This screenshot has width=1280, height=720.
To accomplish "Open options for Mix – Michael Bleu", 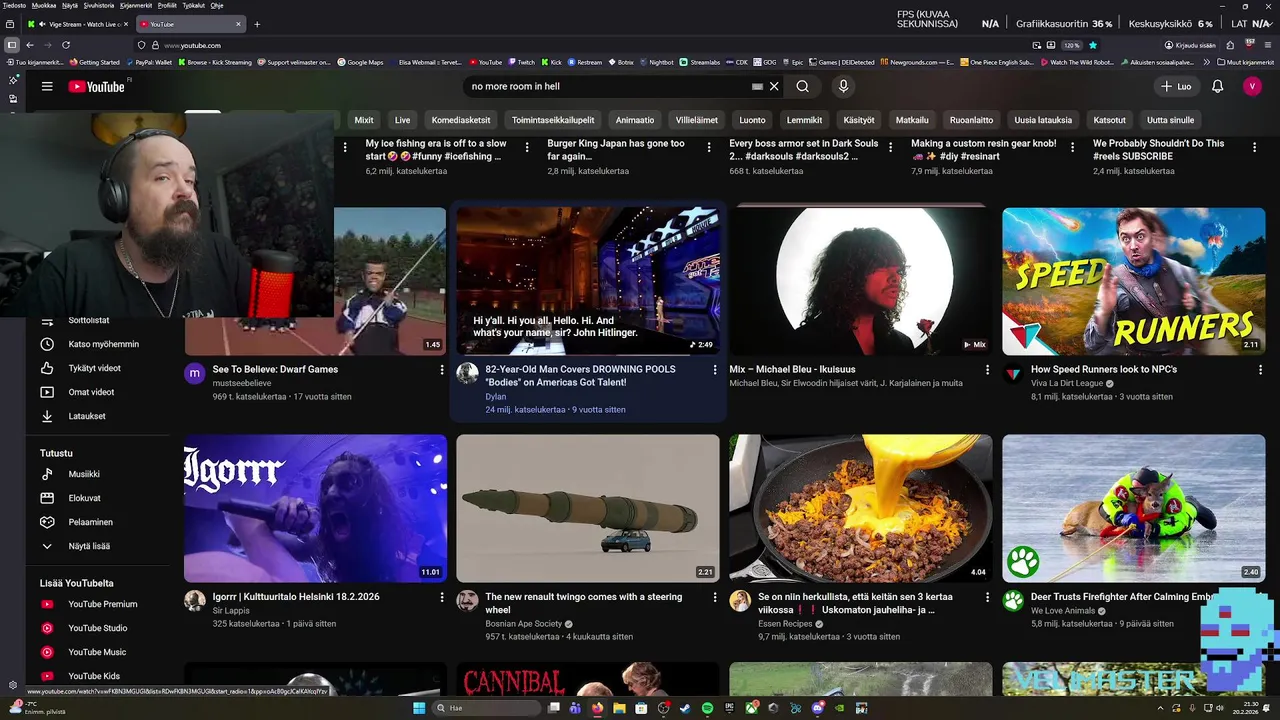I will [987, 370].
